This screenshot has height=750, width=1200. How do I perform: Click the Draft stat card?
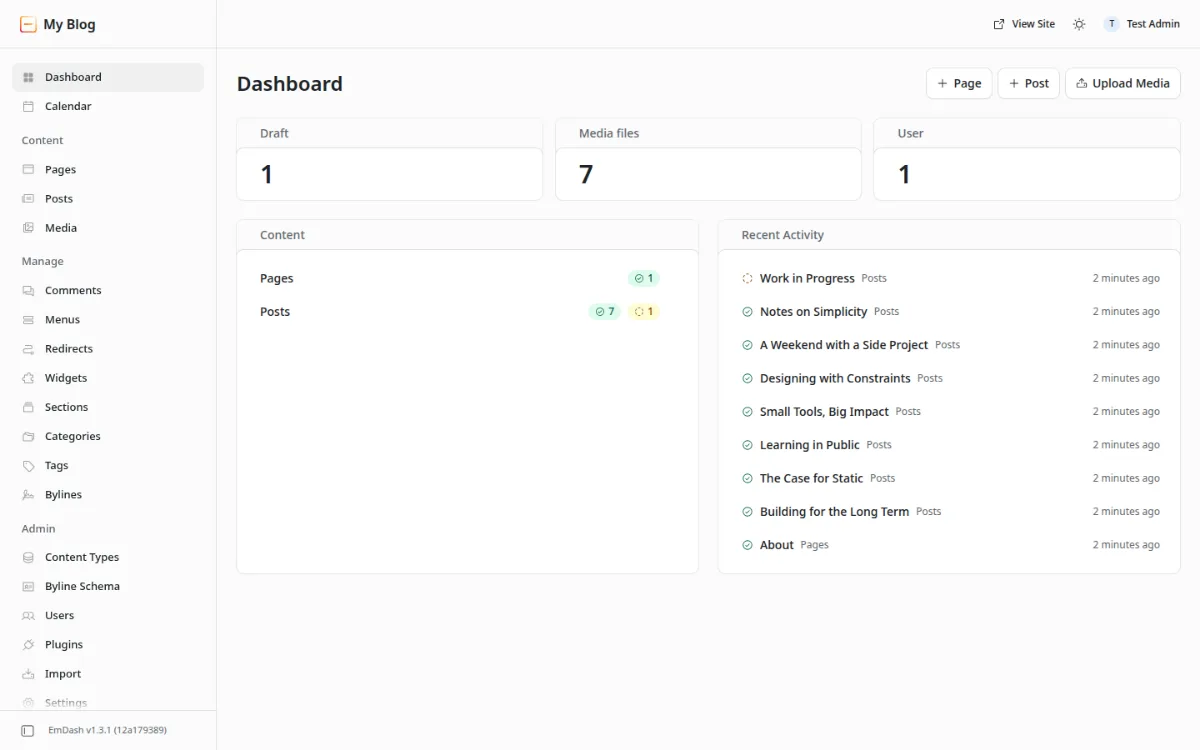pyautogui.click(x=390, y=159)
